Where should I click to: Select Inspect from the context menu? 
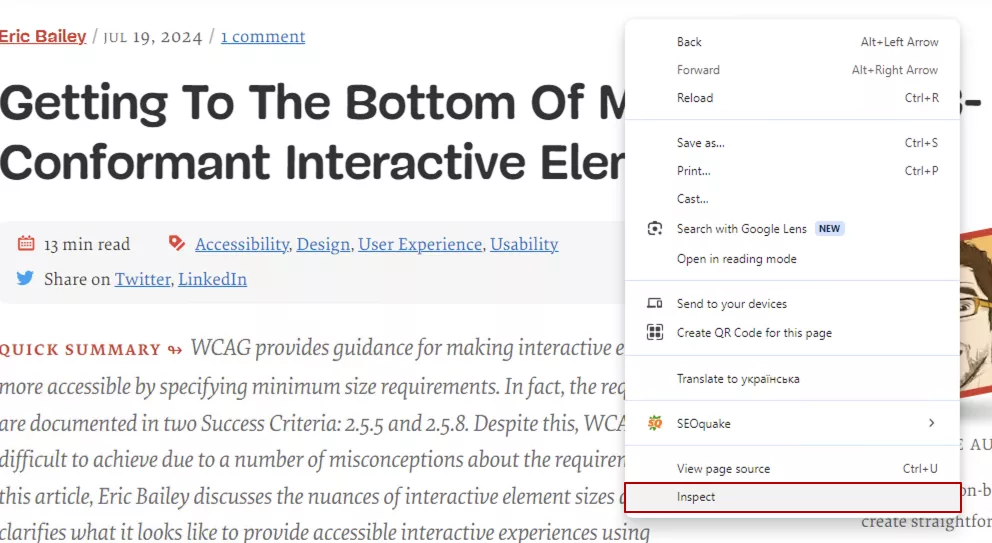(793, 497)
